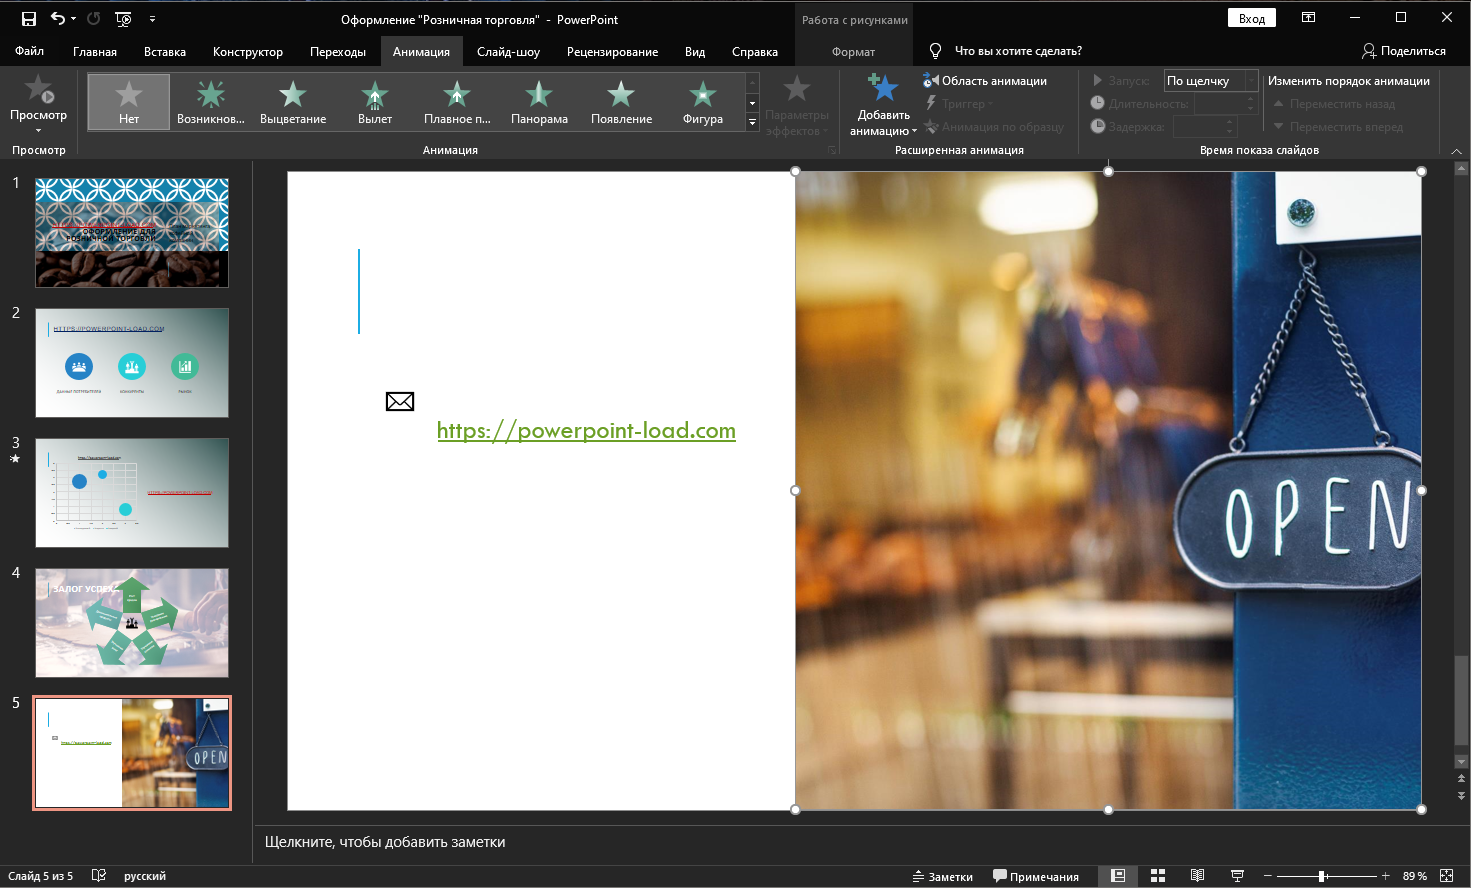1471x888 pixels.
Task: Open Quick Access Toolbar customize dropdown
Action: (x=152, y=19)
